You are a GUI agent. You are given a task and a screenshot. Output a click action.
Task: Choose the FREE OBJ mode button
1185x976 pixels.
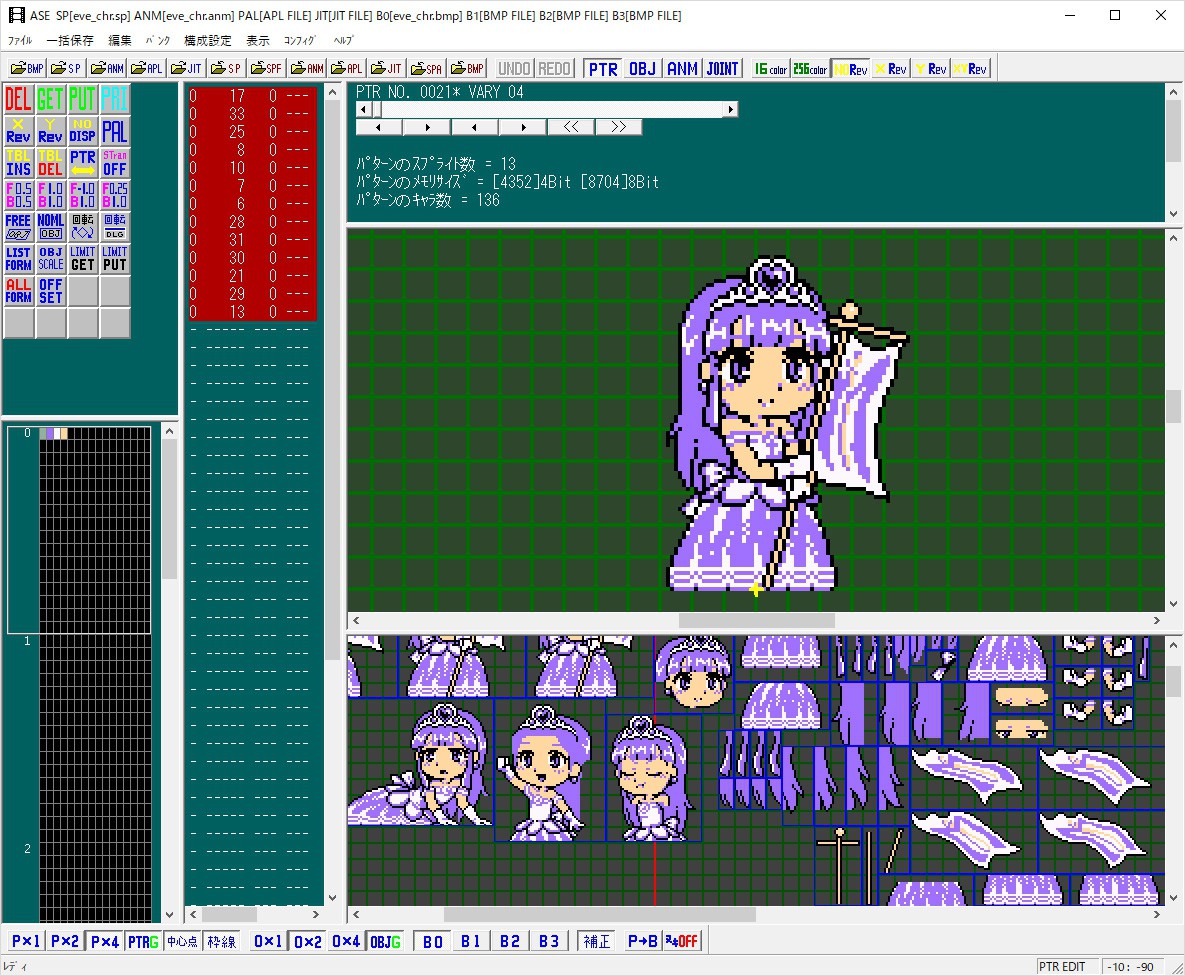tap(18, 227)
